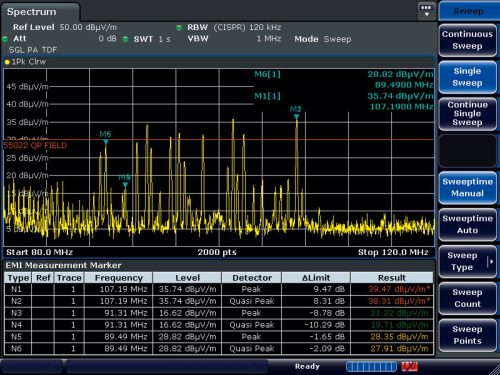Click the 2000 pts label

(217, 252)
